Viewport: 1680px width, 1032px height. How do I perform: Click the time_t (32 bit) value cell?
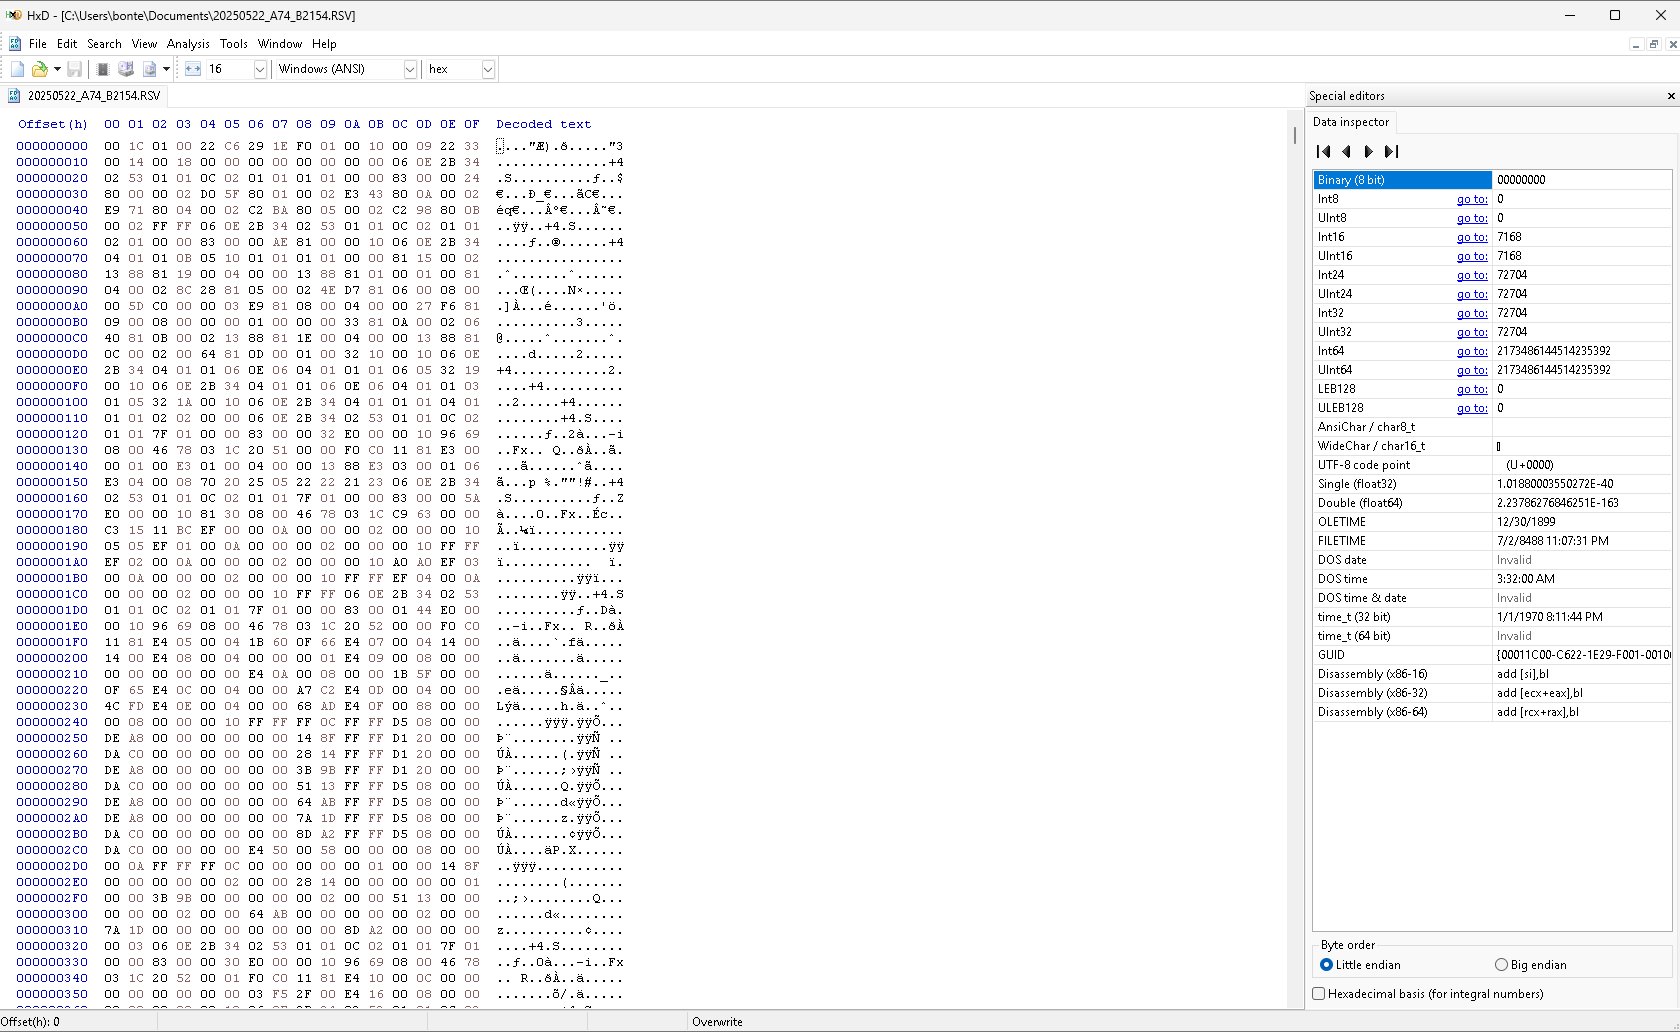click(x=1581, y=617)
